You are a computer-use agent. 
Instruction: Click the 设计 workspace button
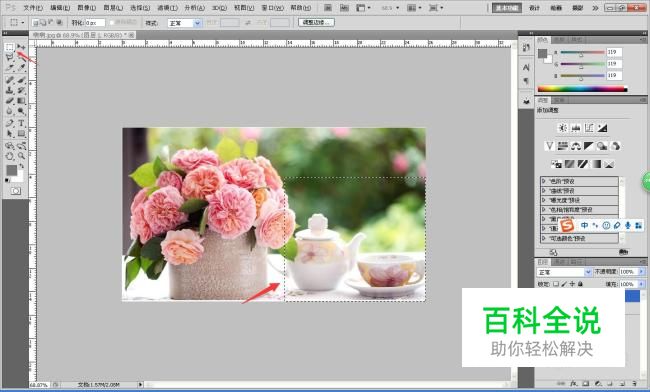pos(535,8)
